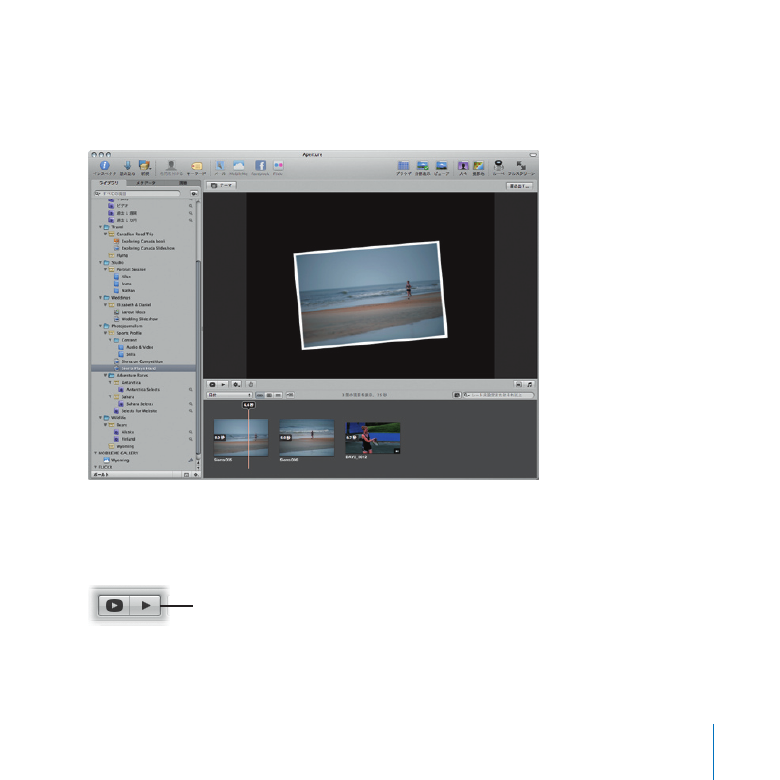Preview slideshow full screen button
Image resolution: width=780 pixels, height=780 pixels.
point(212,385)
